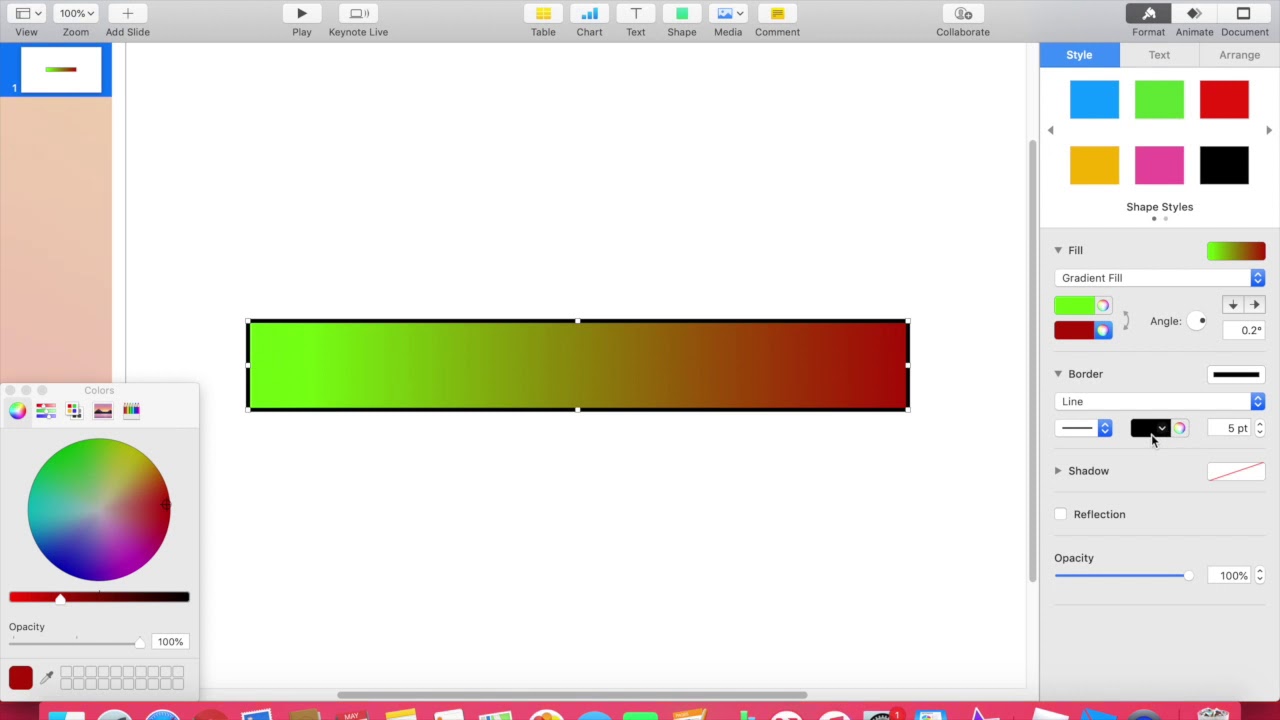The image size is (1280, 720).
Task: Open the border line style dropdown
Action: pos(1084,428)
